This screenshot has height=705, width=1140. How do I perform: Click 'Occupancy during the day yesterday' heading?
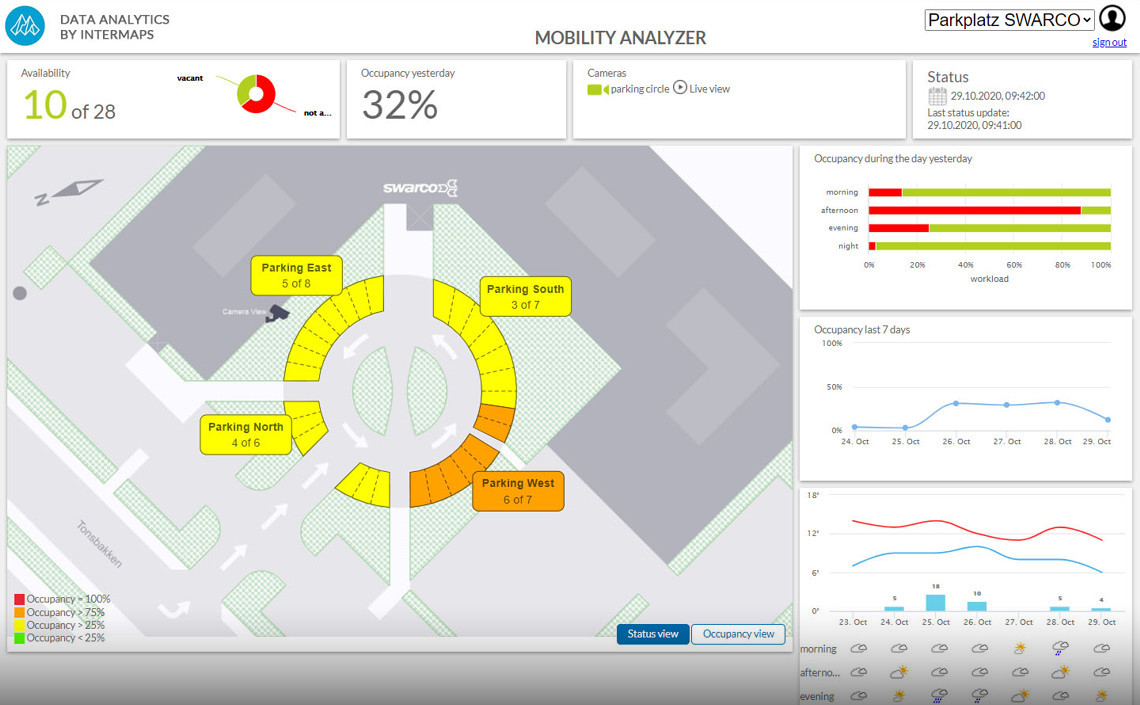click(x=893, y=158)
